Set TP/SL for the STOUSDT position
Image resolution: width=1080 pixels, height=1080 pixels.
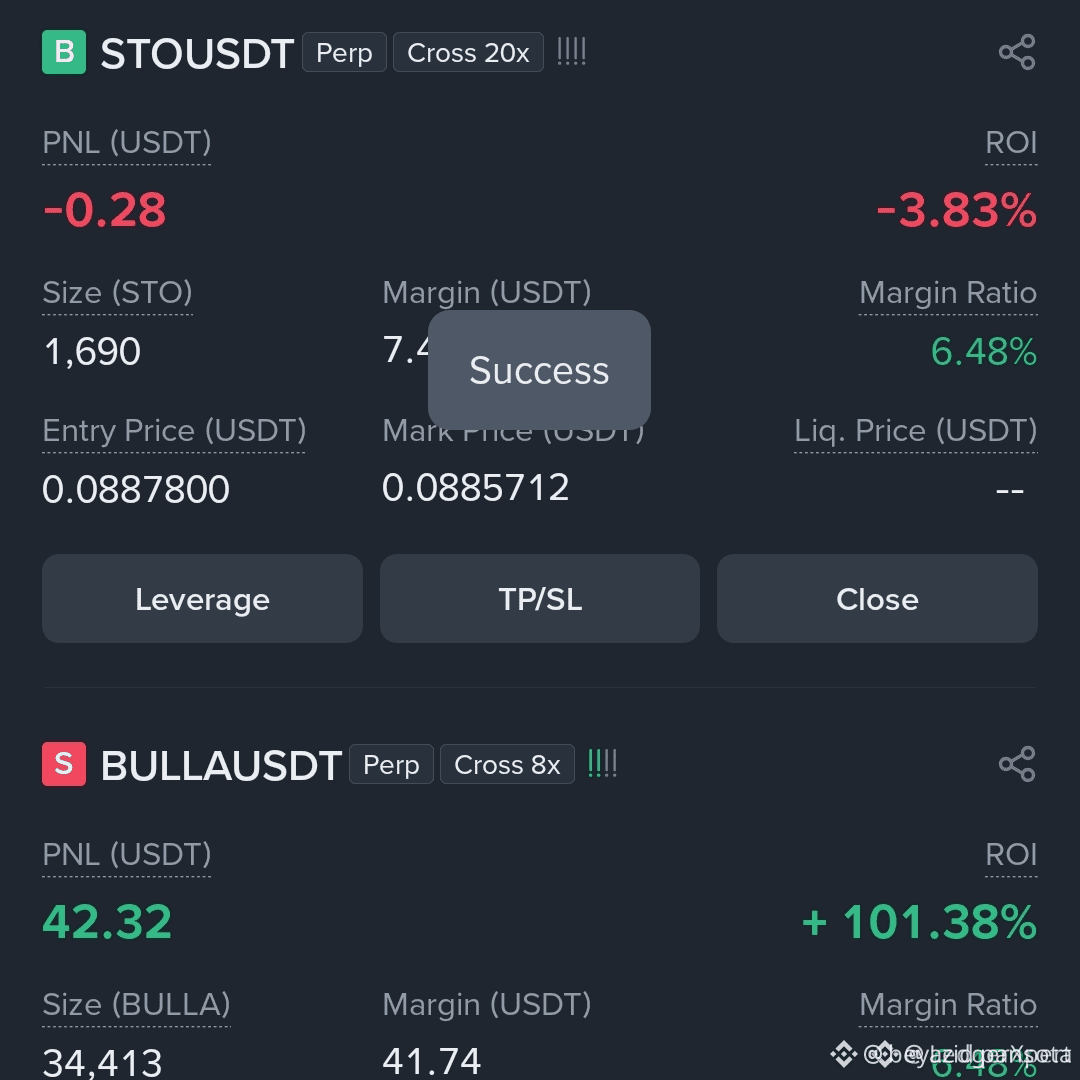click(540, 599)
